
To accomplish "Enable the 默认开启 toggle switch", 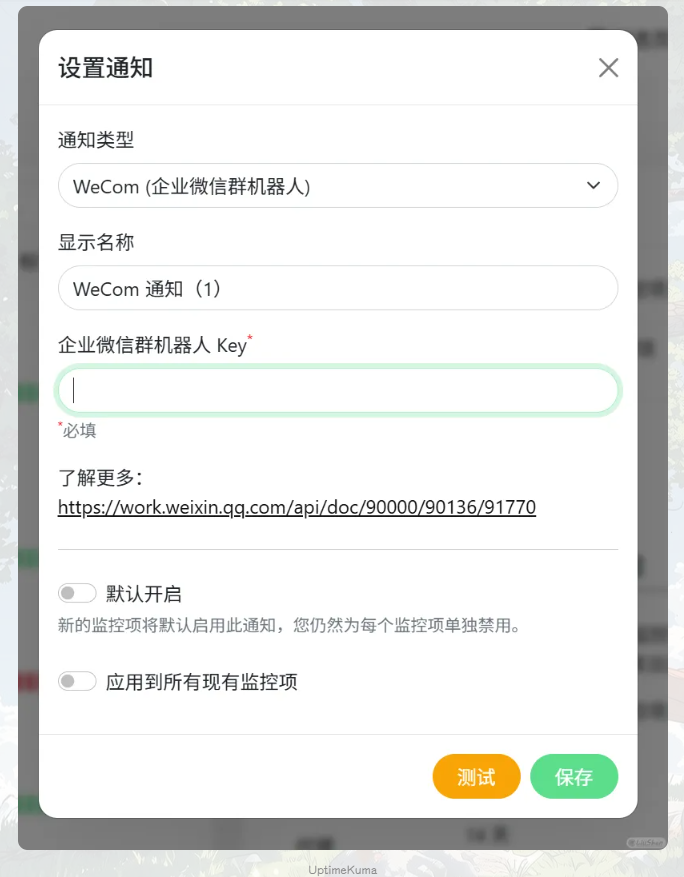I will tap(77, 593).
